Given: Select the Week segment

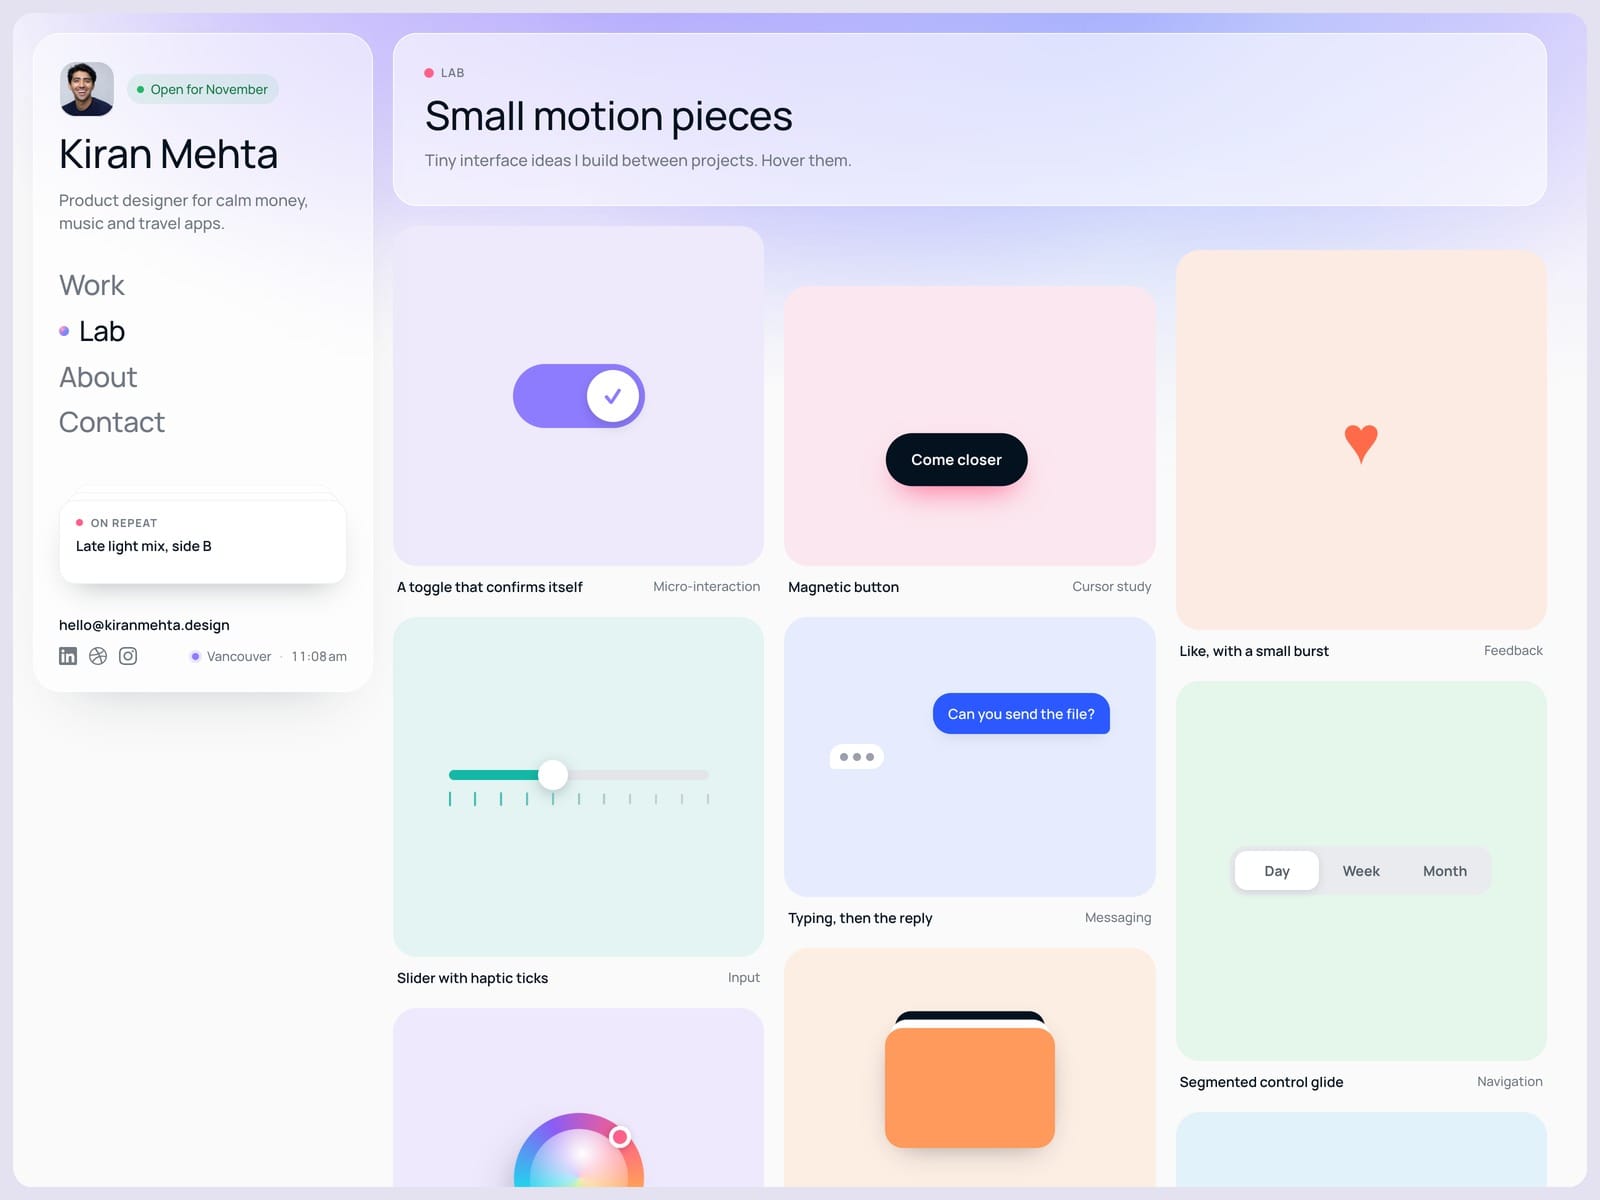Looking at the screenshot, I should pos(1361,871).
